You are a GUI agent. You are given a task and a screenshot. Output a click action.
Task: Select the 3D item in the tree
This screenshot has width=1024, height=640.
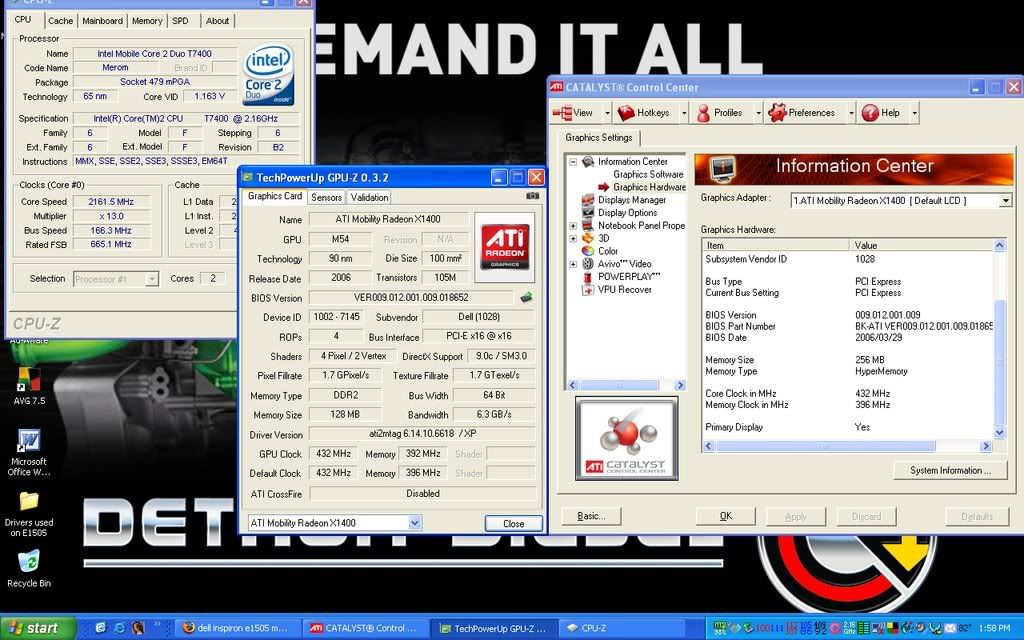click(596, 238)
